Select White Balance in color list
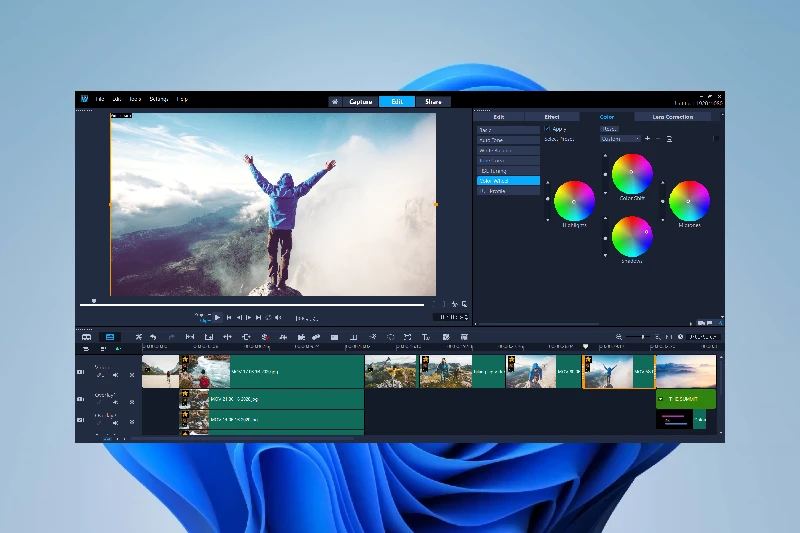The height and width of the screenshot is (533, 800). 508,150
